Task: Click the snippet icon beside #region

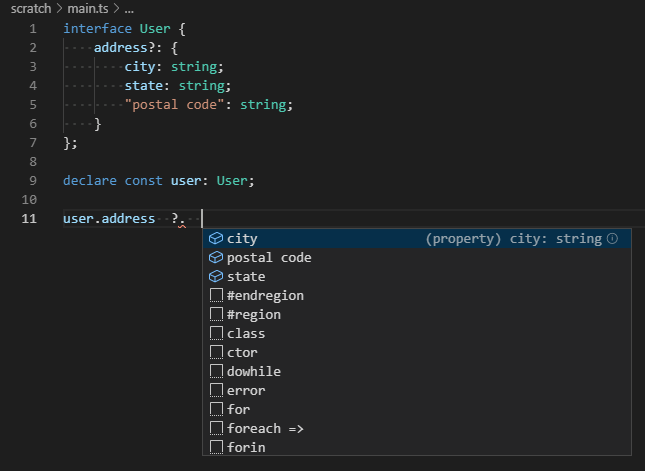Action: pyautogui.click(x=216, y=314)
